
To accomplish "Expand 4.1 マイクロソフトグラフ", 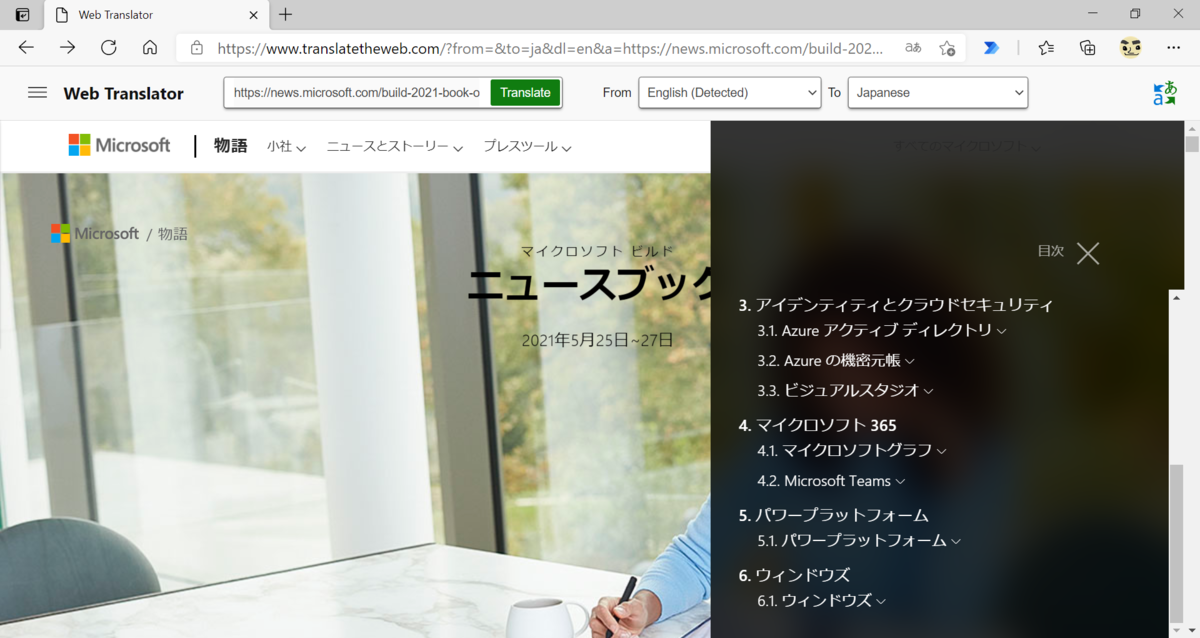I will point(852,450).
